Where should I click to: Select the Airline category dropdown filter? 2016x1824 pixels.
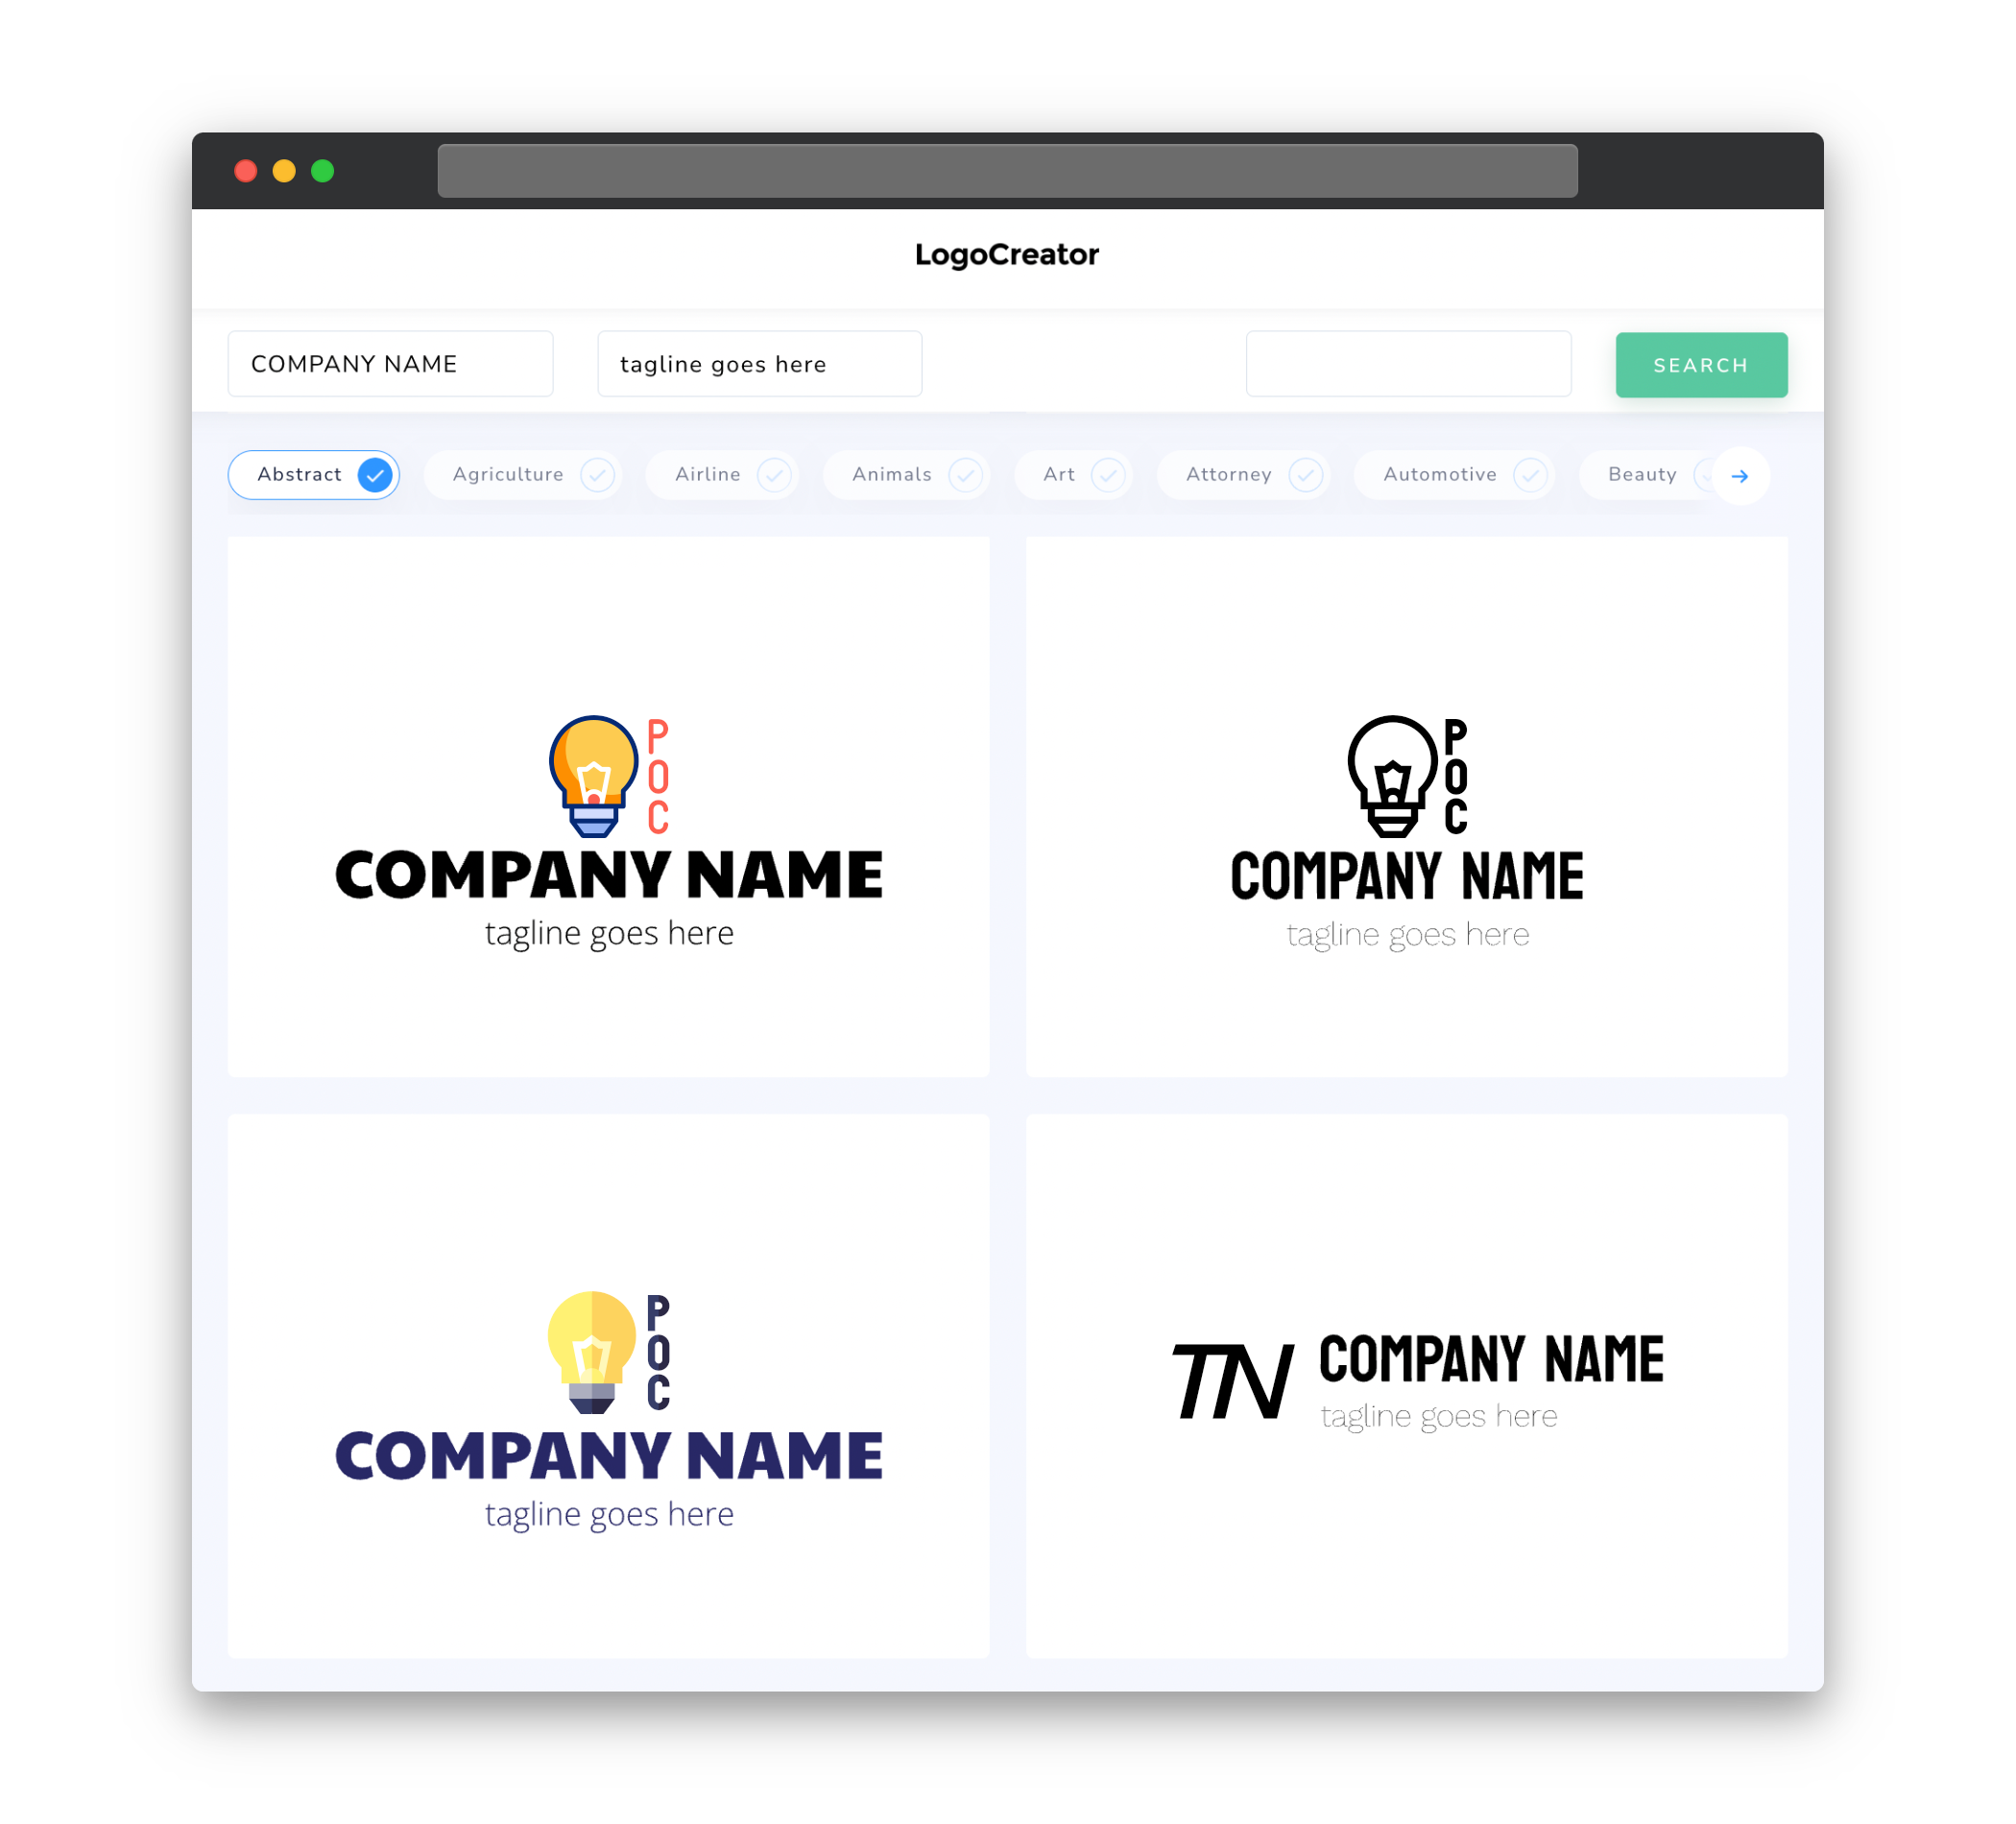click(725, 474)
